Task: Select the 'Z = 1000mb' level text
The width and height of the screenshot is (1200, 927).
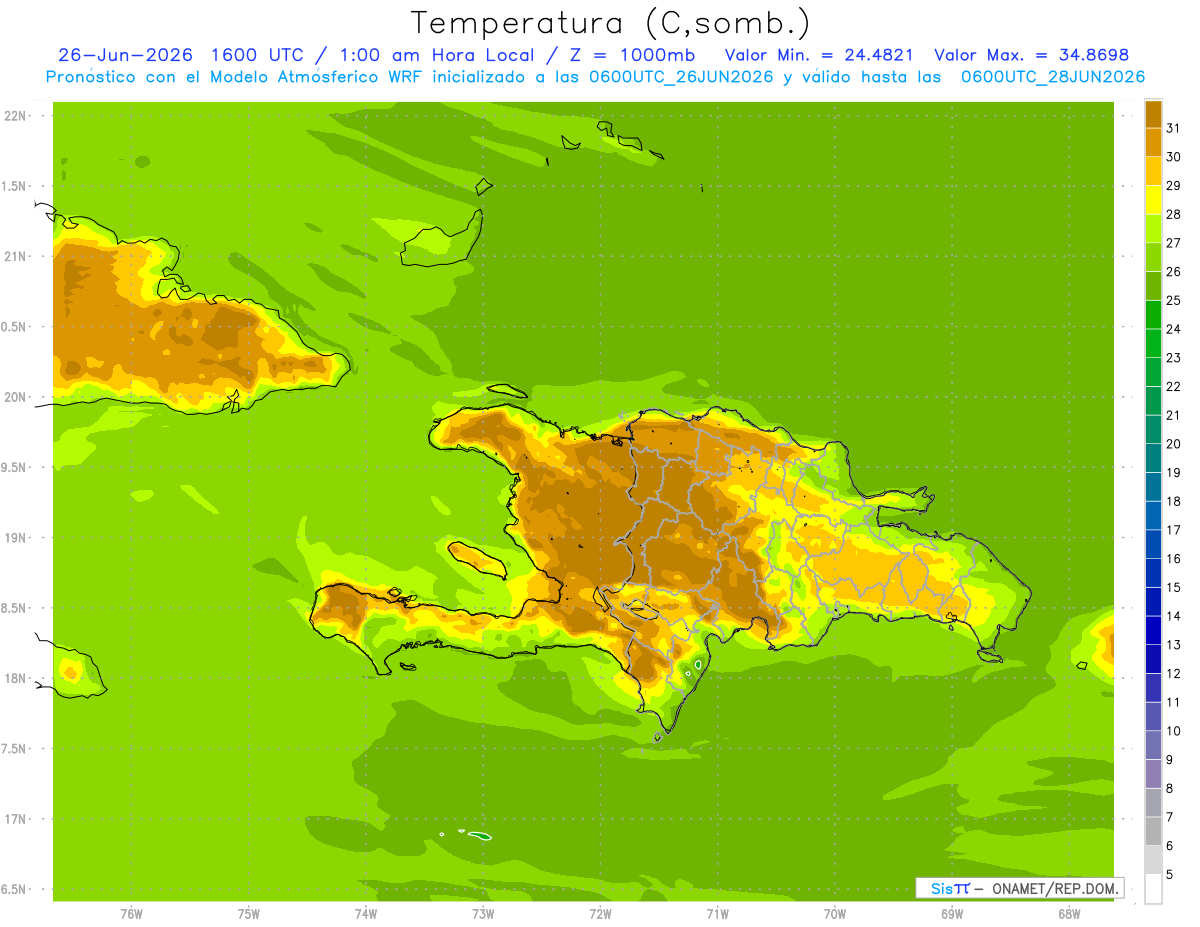Action: pos(634,55)
